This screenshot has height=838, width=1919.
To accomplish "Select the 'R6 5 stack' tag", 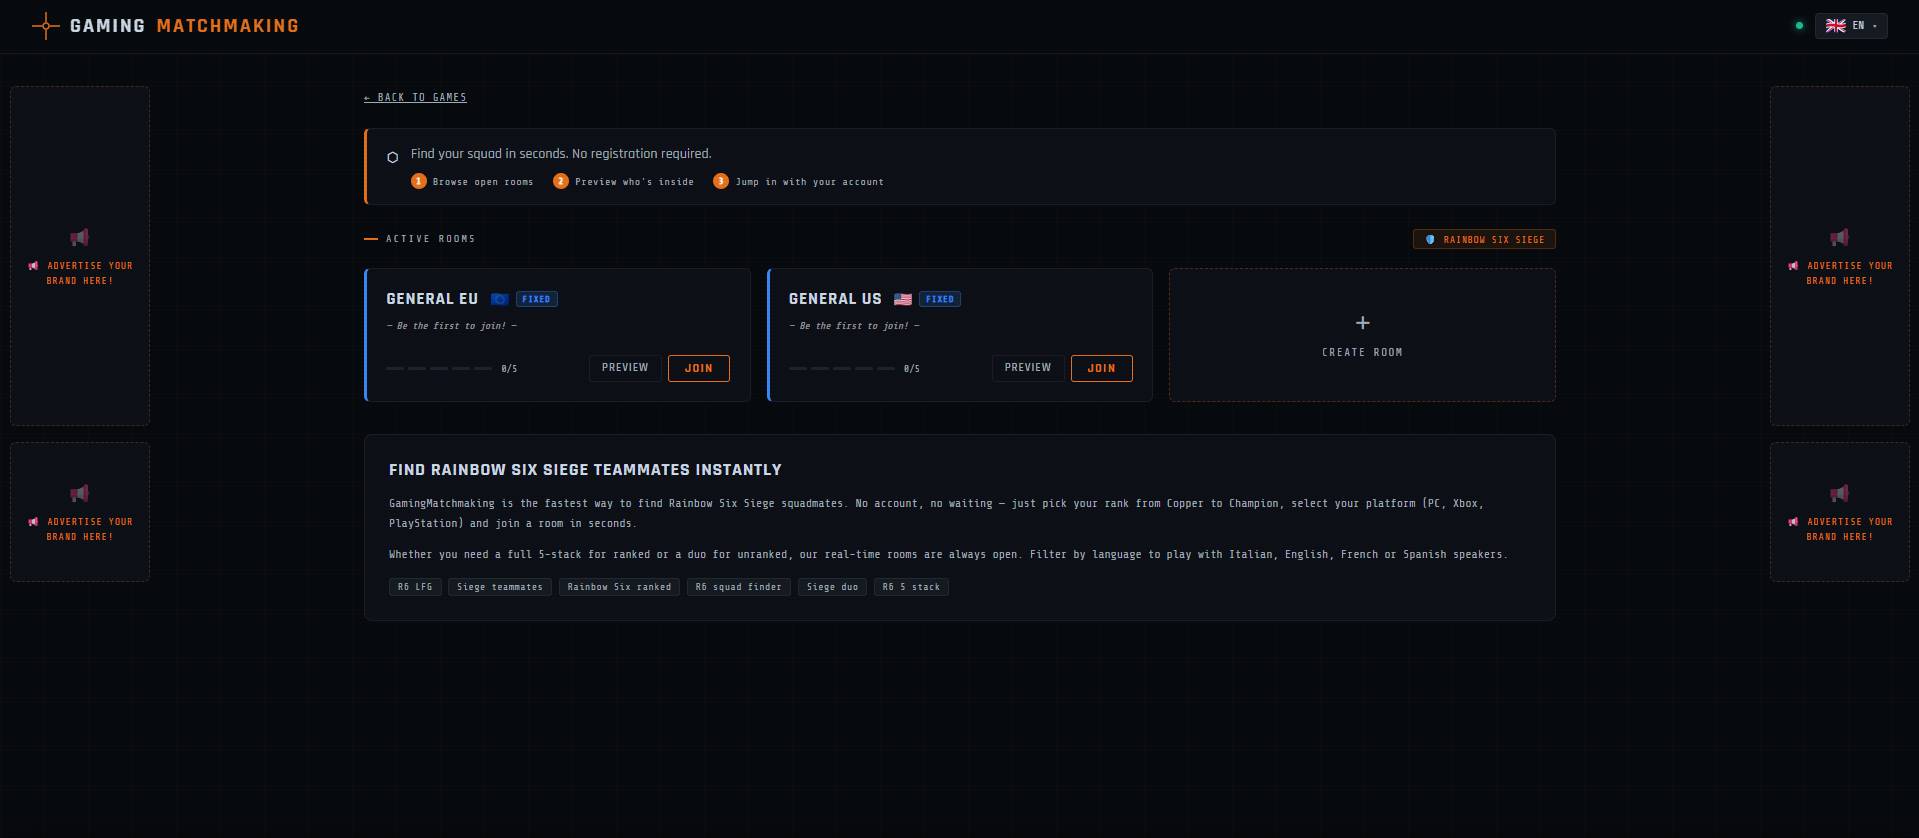I will point(911,587).
